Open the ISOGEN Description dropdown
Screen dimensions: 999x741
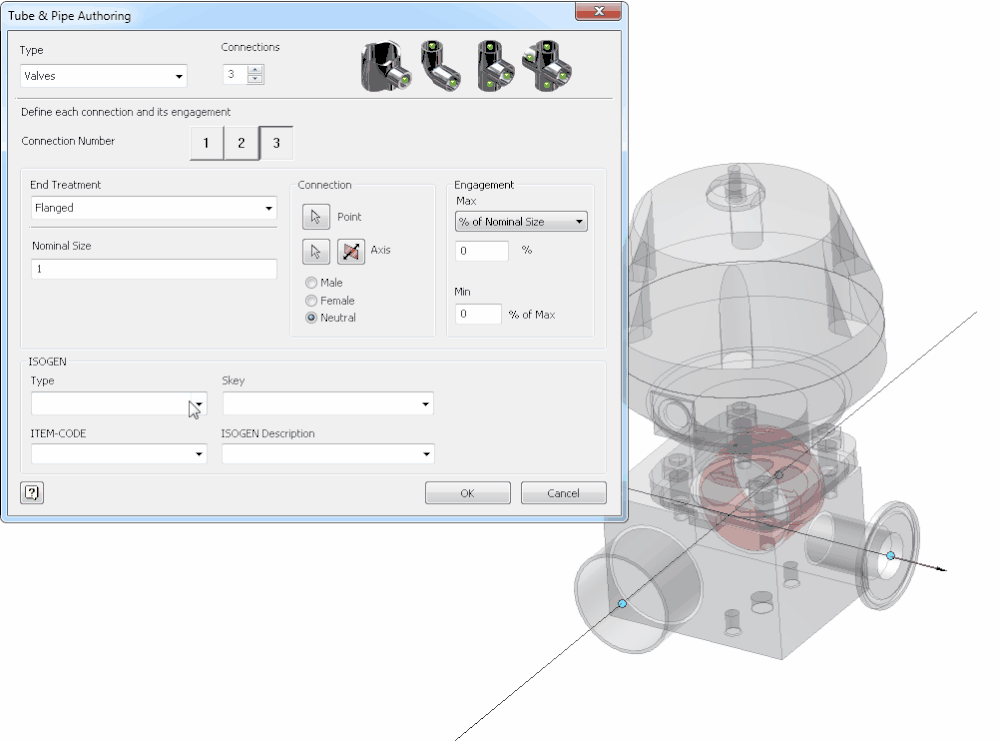click(328, 454)
